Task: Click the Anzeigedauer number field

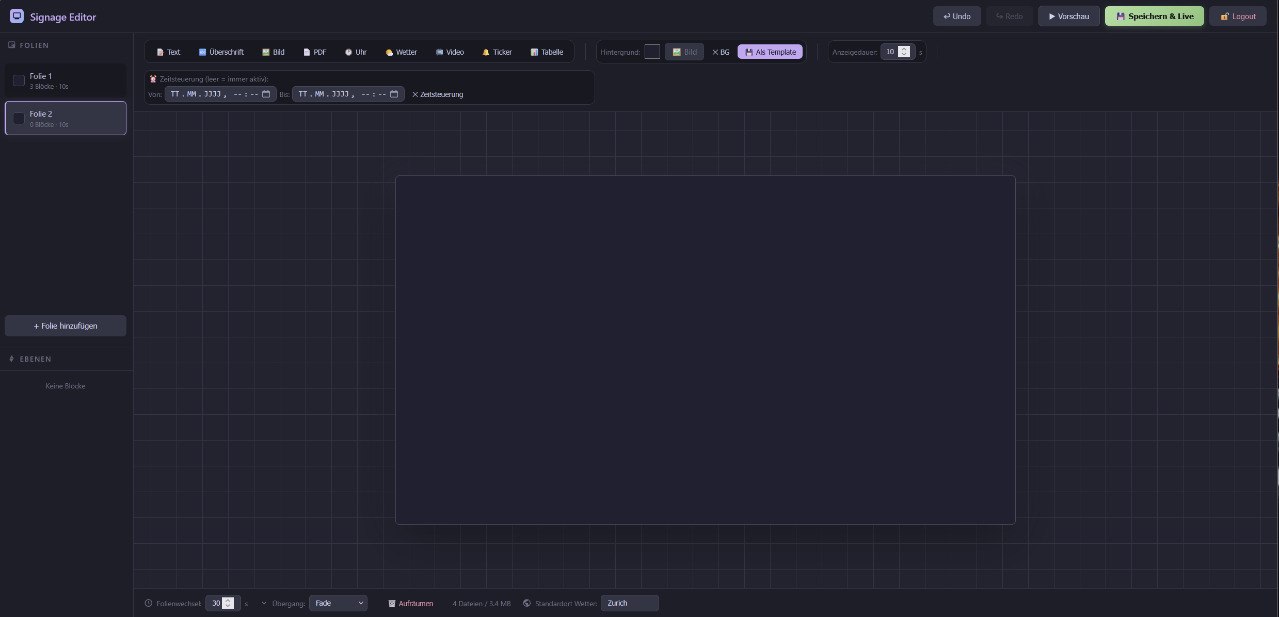Action: [x=897, y=52]
